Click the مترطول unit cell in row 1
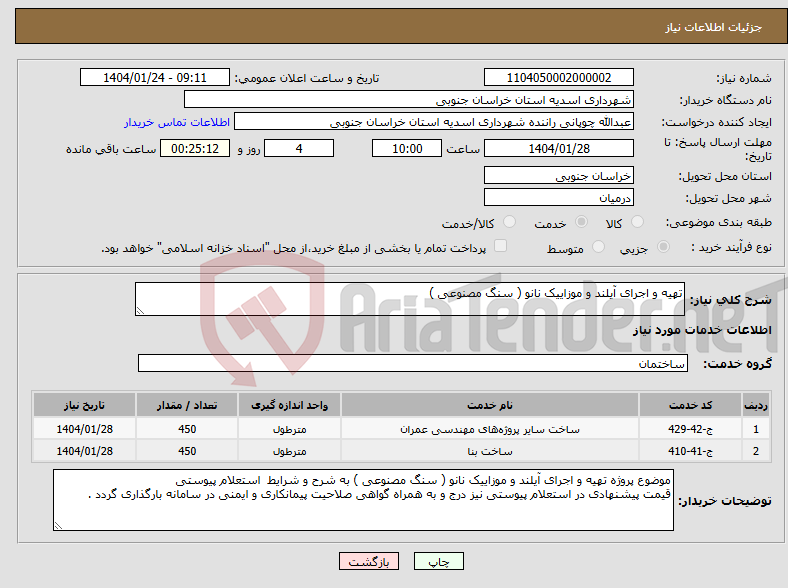 289,429
